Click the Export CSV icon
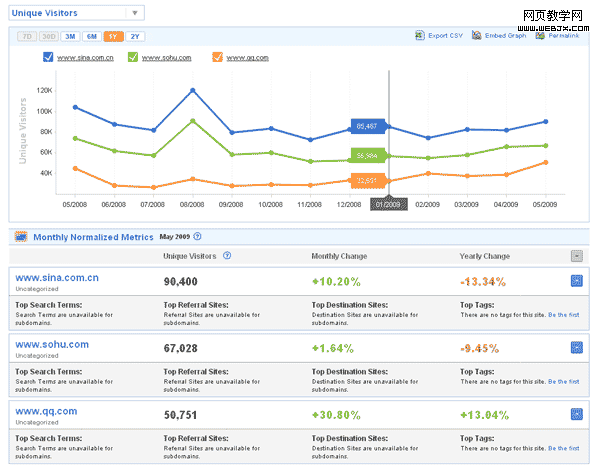 (419, 36)
